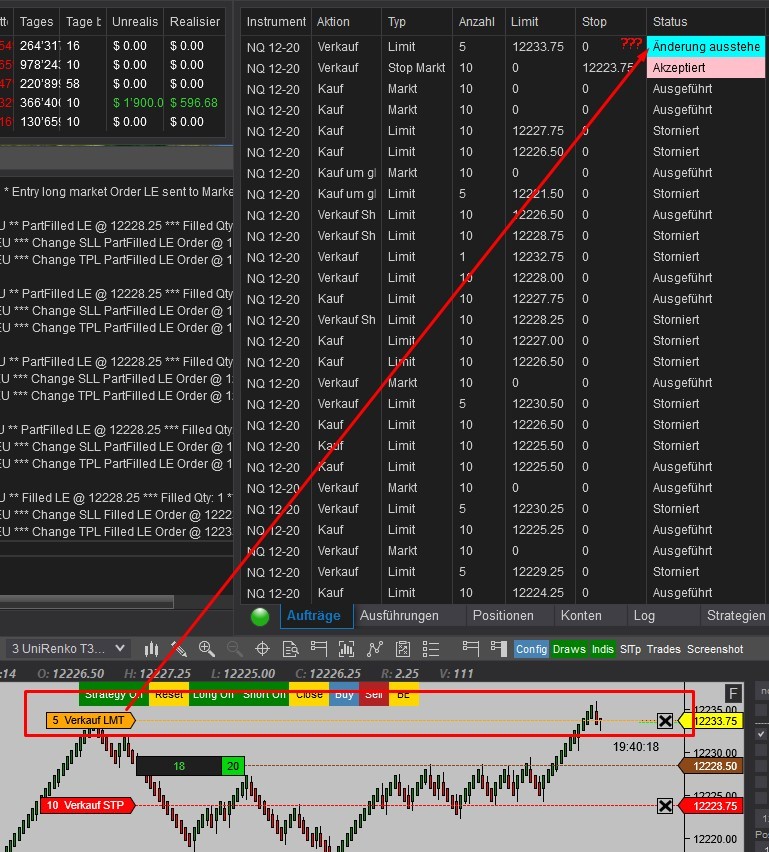The height and width of the screenshot is (852, 769).
Task: Click the red 12223.75 price marker
Action: coord(712,806)
